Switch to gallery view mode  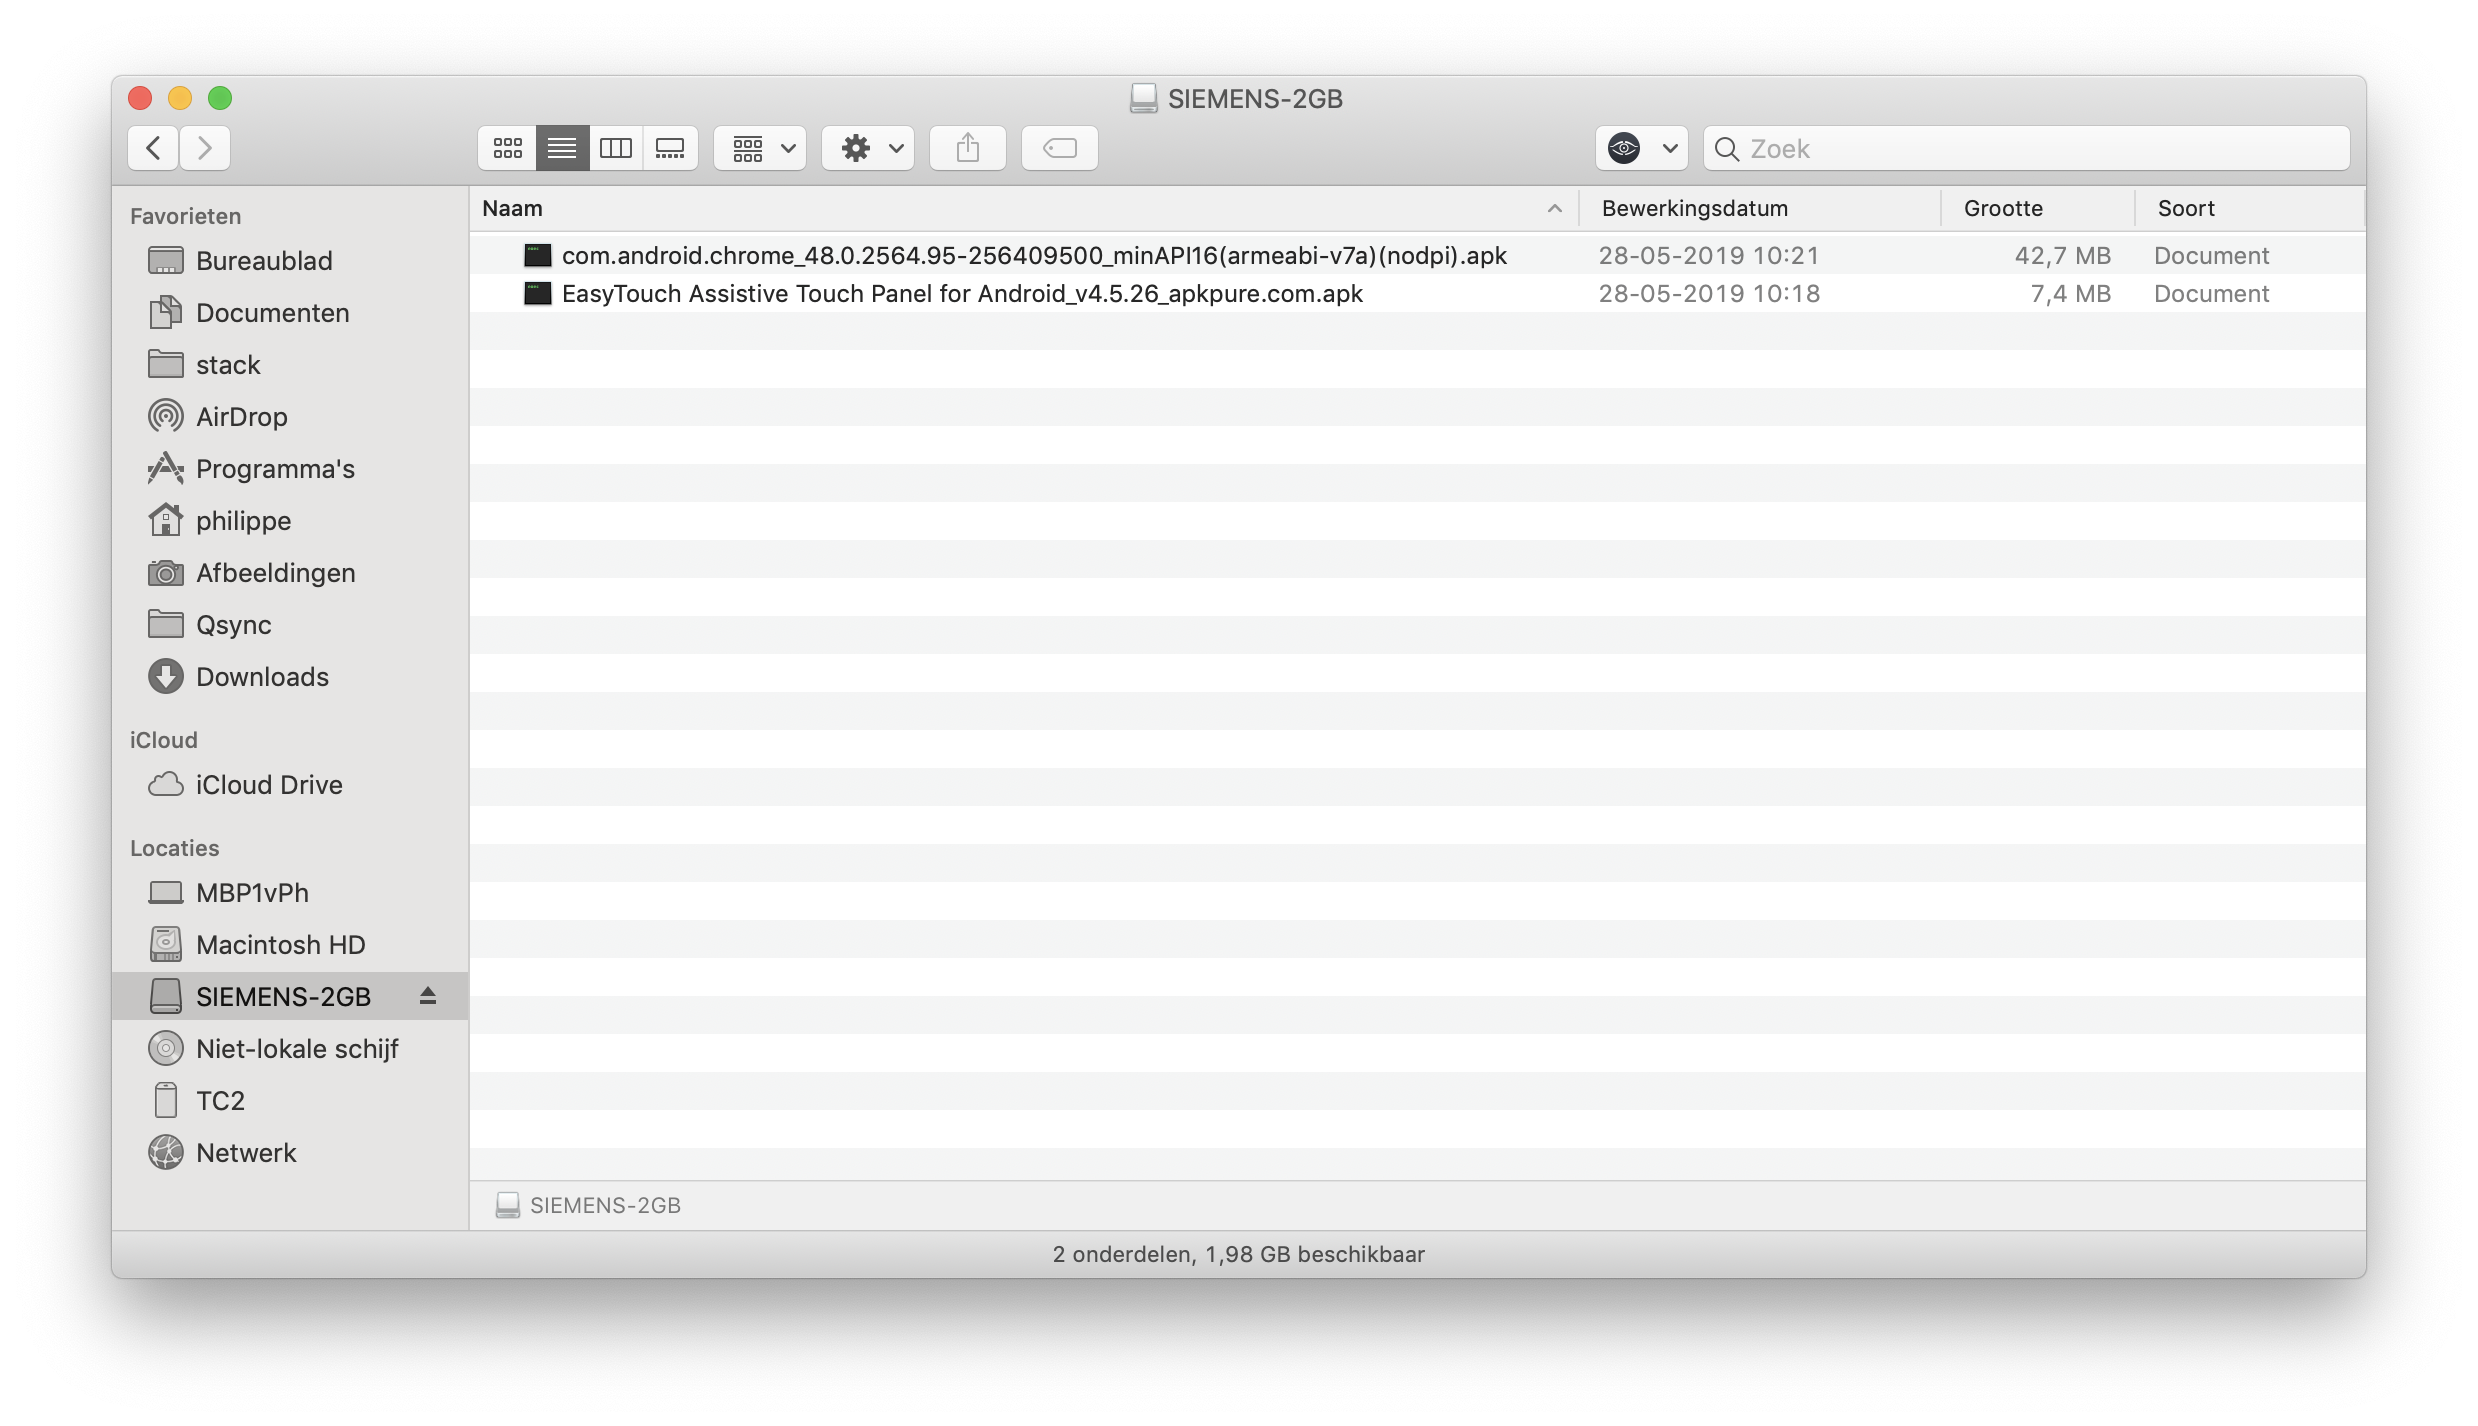[x=670, y=149]
